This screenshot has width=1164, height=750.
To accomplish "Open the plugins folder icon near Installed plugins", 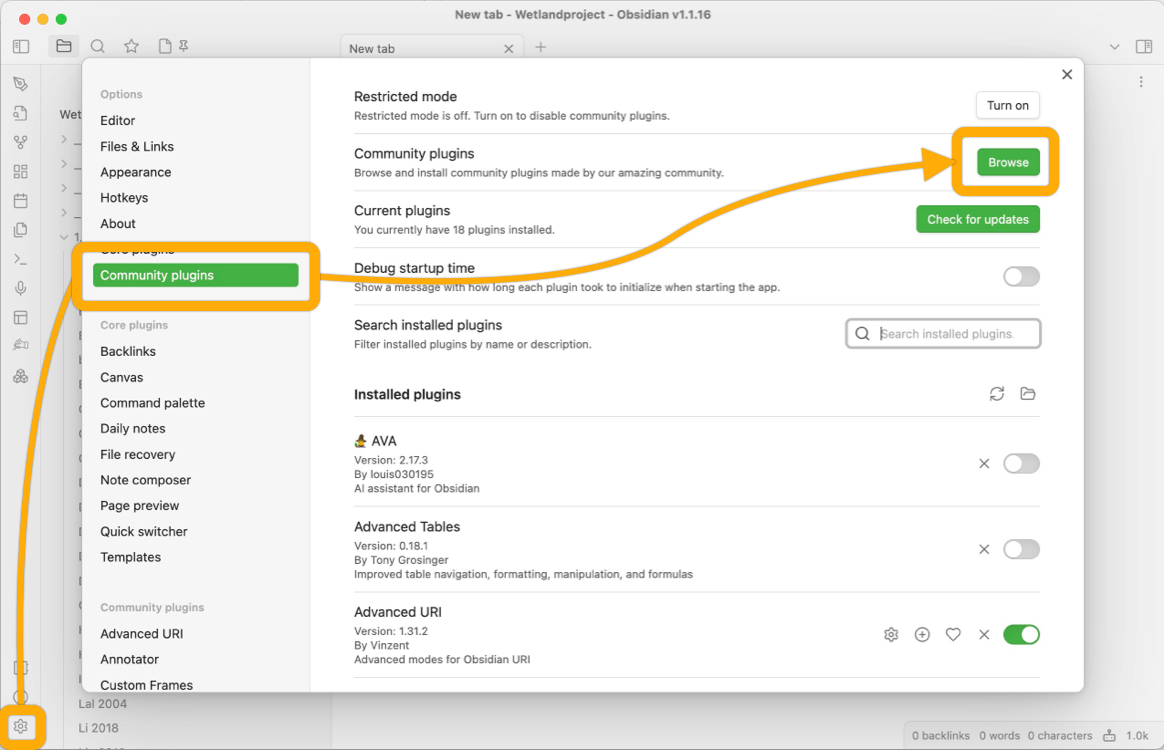I will pyautogui.click(x=1027, y=394).
